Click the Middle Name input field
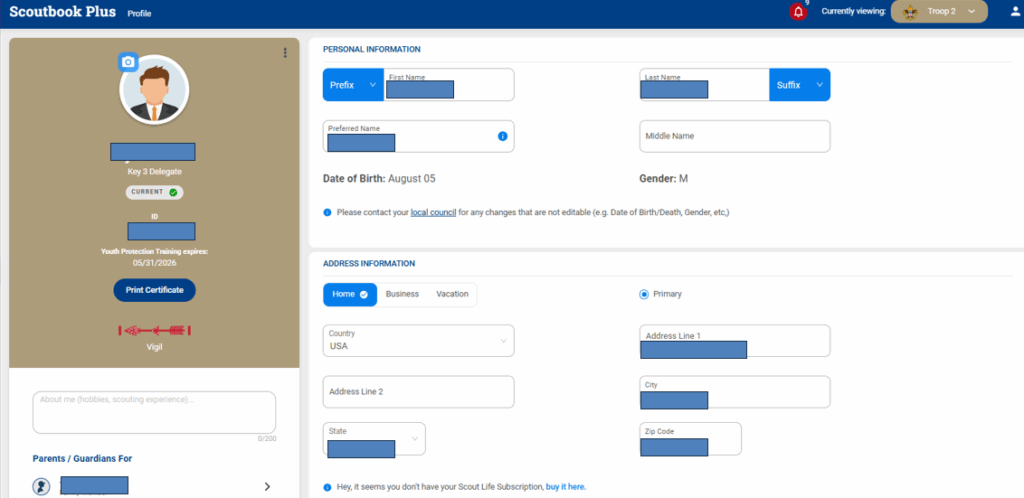Viewport: 1024px width, 498px height. point(734,136)
